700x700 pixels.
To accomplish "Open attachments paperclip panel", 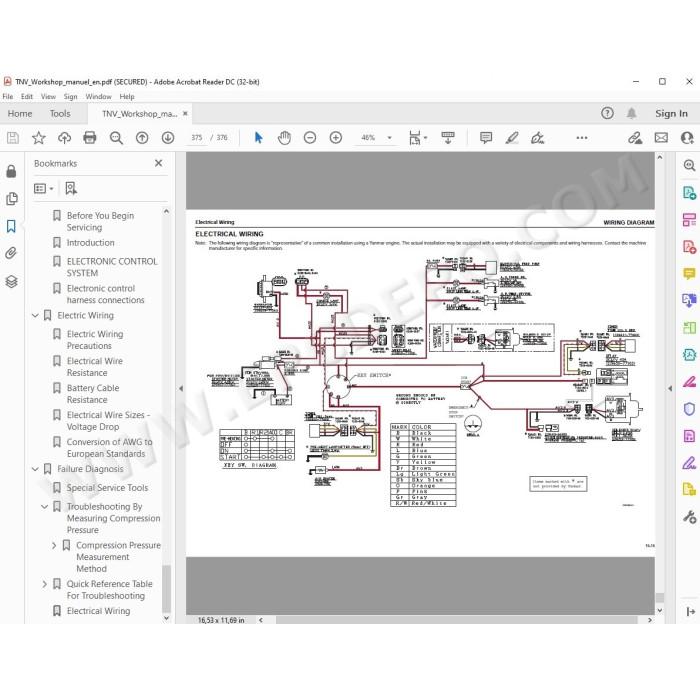I will [12, 254].
